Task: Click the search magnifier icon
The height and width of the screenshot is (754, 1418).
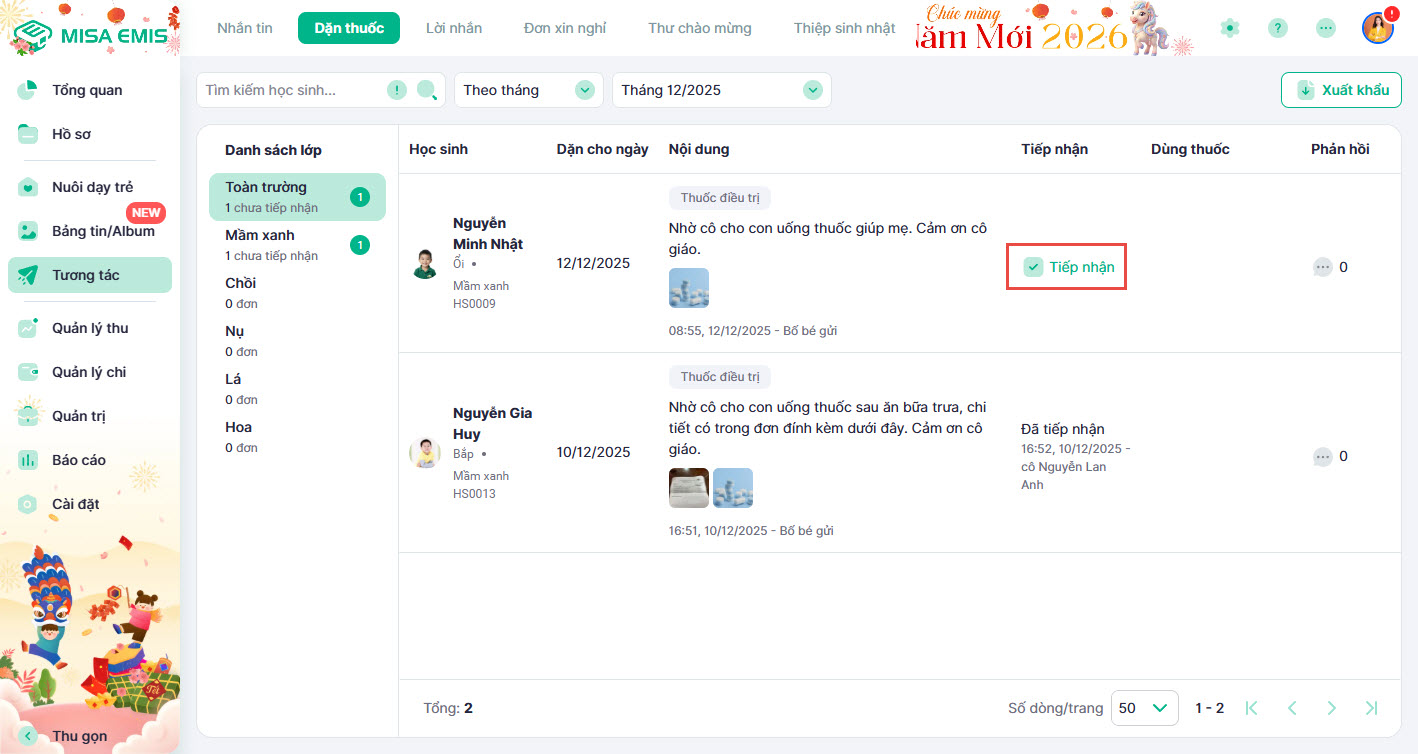Action: [x=427, y=90]
